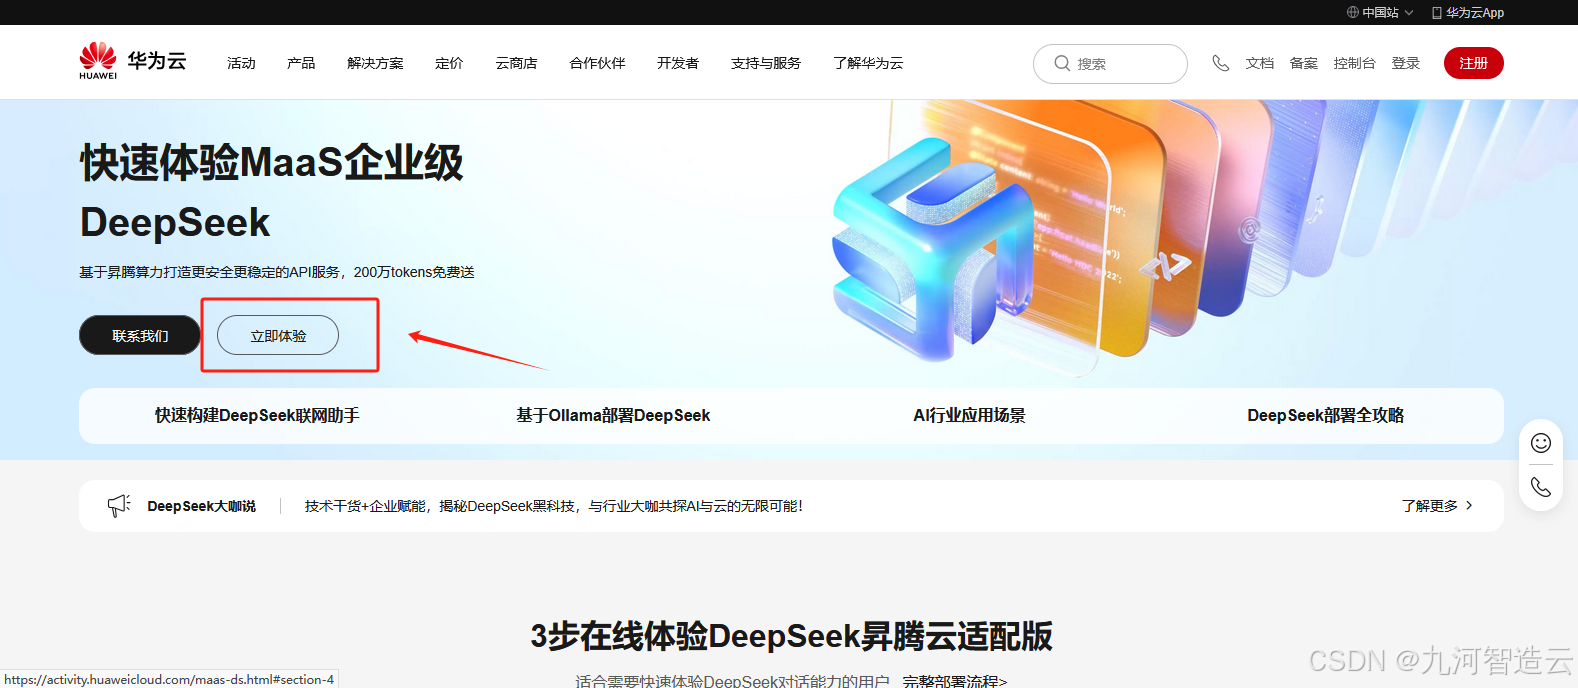The width and height of the screenshot is (1578, 688).
Task: Click the megaphone announcement icon
Action: pos(119,505)
